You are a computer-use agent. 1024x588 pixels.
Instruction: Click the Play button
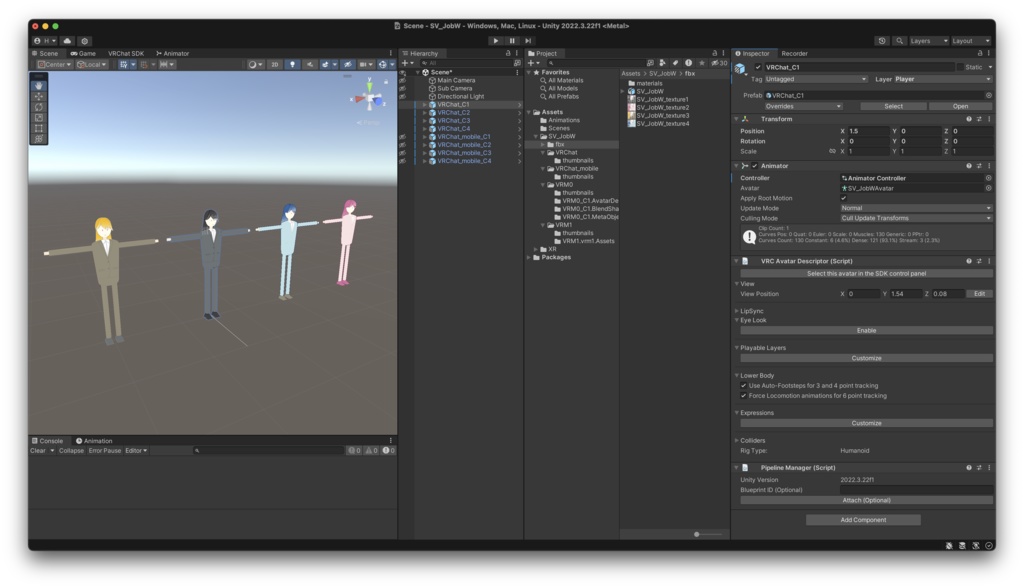pos(496,41)
